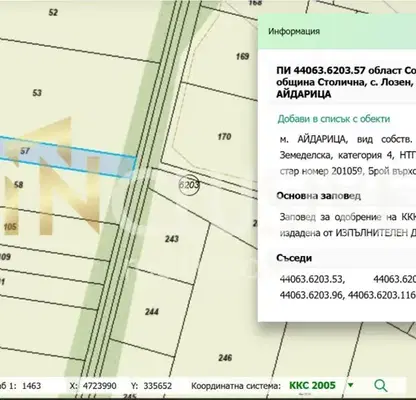Screen dimensions: 416x400
Task: Click parcel 244 on the map
Action: [x=152, y=312]
